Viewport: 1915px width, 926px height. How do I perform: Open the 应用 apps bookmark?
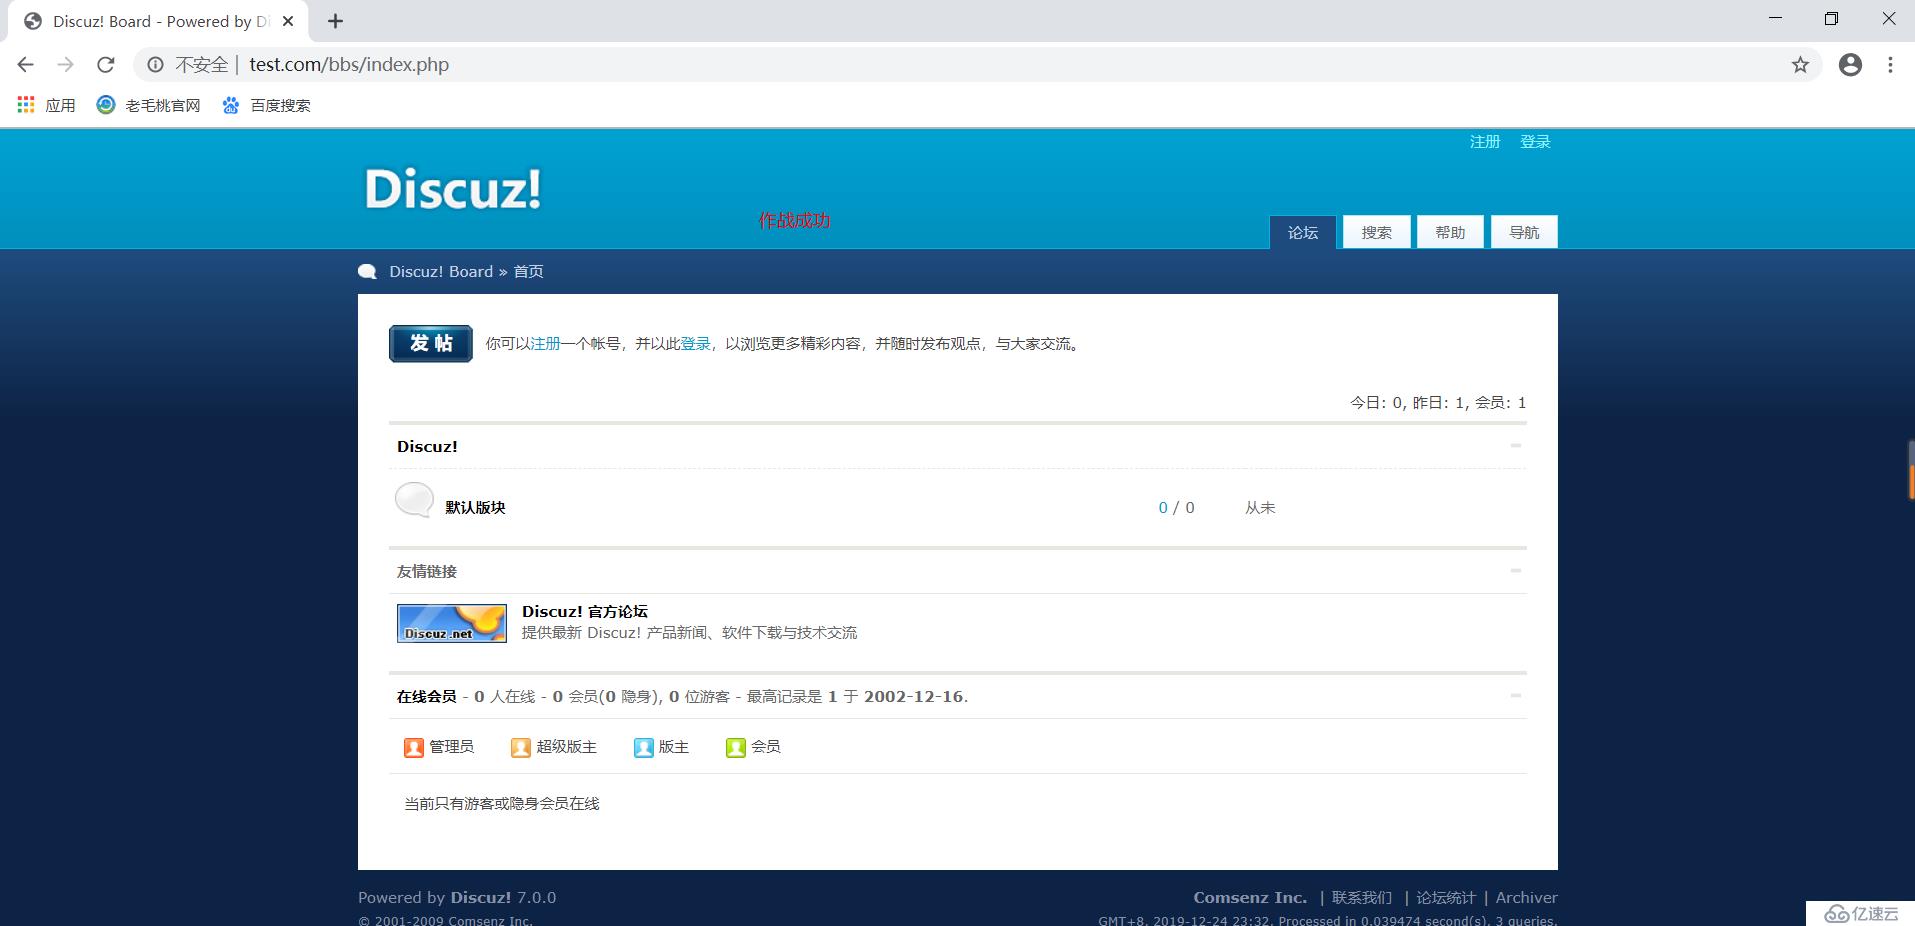(x=46, y=105)
